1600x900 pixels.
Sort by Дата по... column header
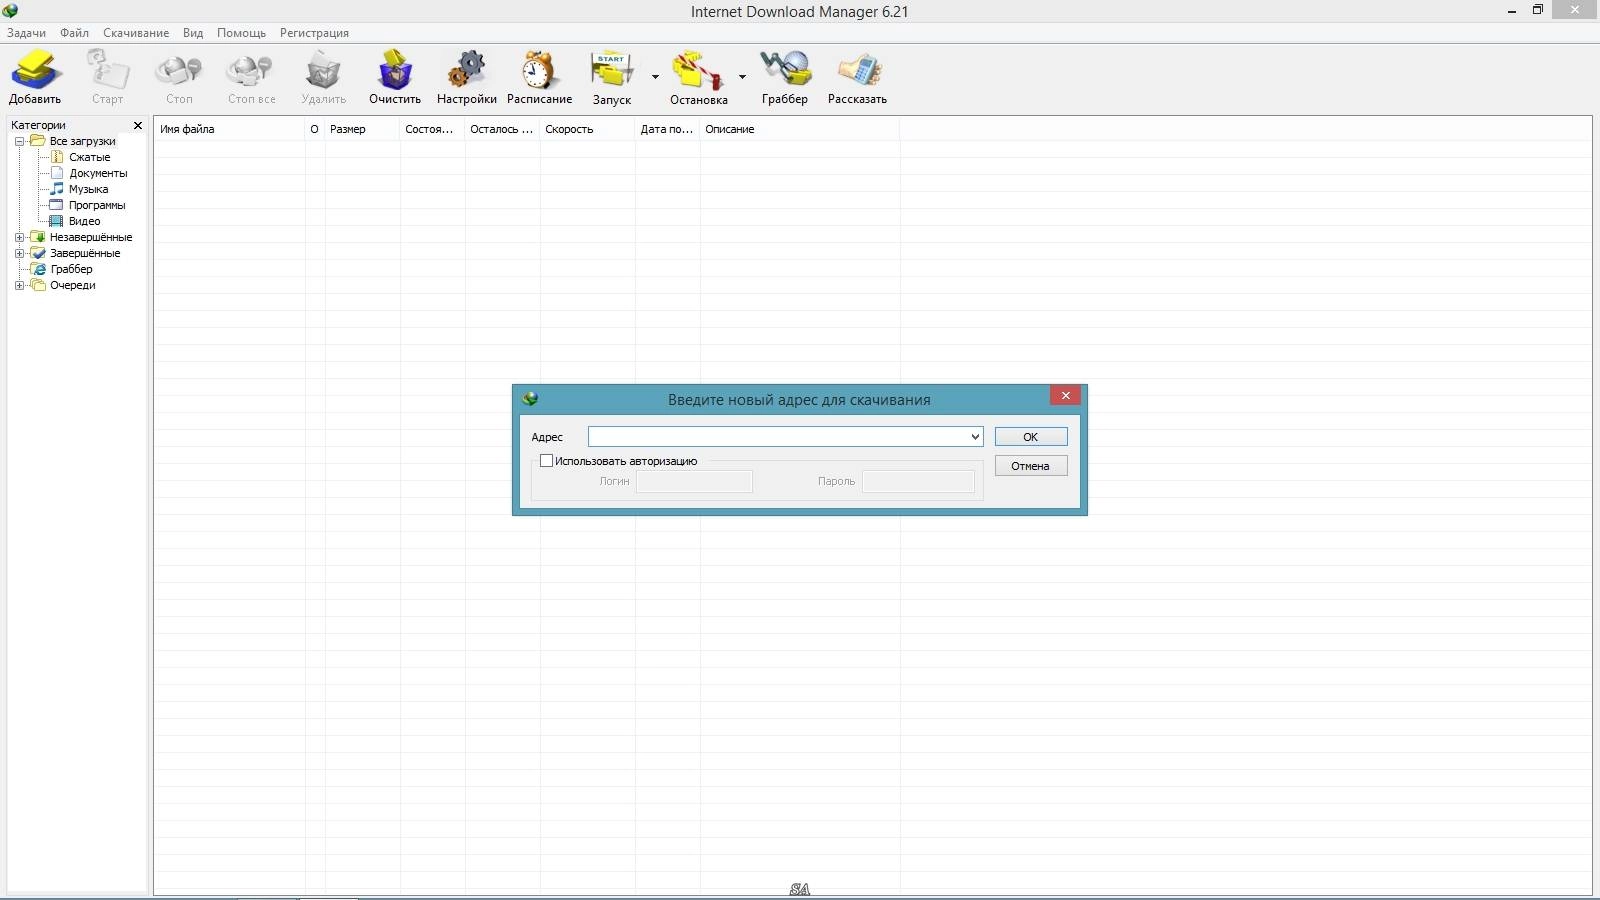tap(667, 129)
